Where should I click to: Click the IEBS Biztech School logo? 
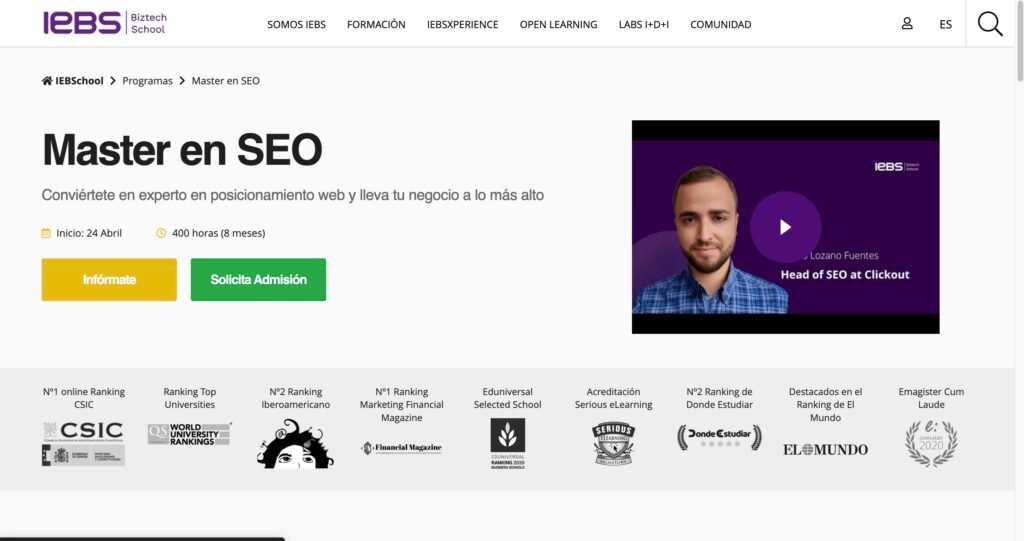coord(104,23)
